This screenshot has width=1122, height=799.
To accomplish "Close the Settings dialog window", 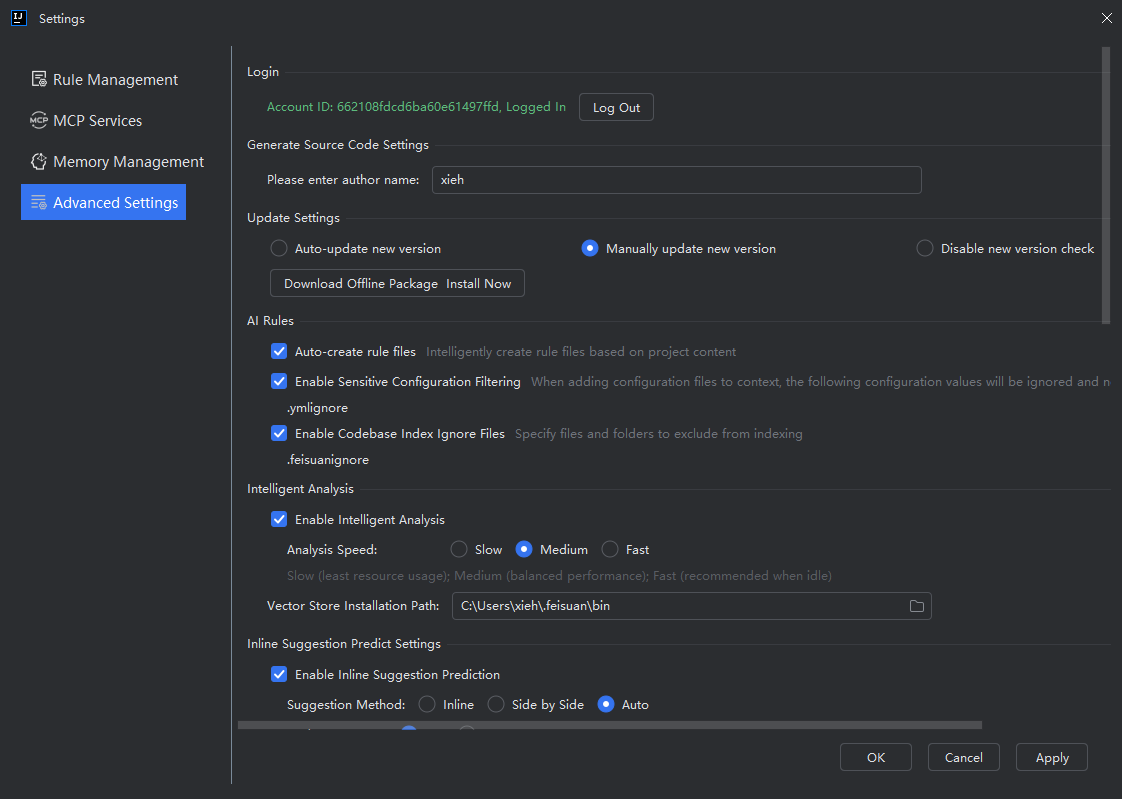I will click(x=1105, y=18).
